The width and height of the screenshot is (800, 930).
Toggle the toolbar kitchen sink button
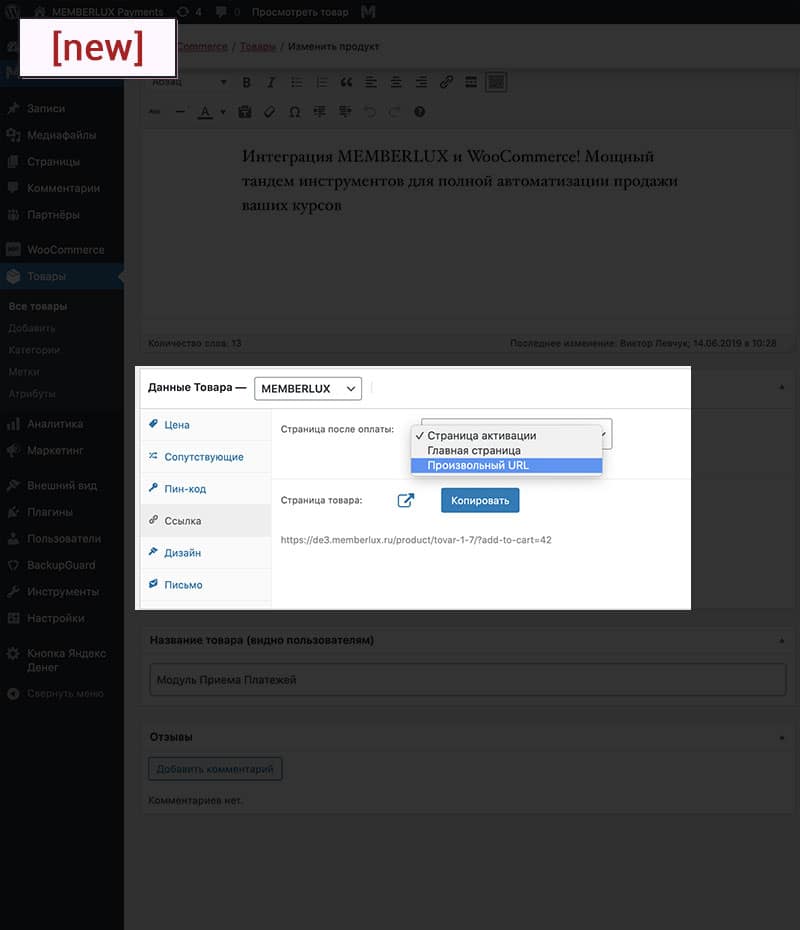pos(496,82)
